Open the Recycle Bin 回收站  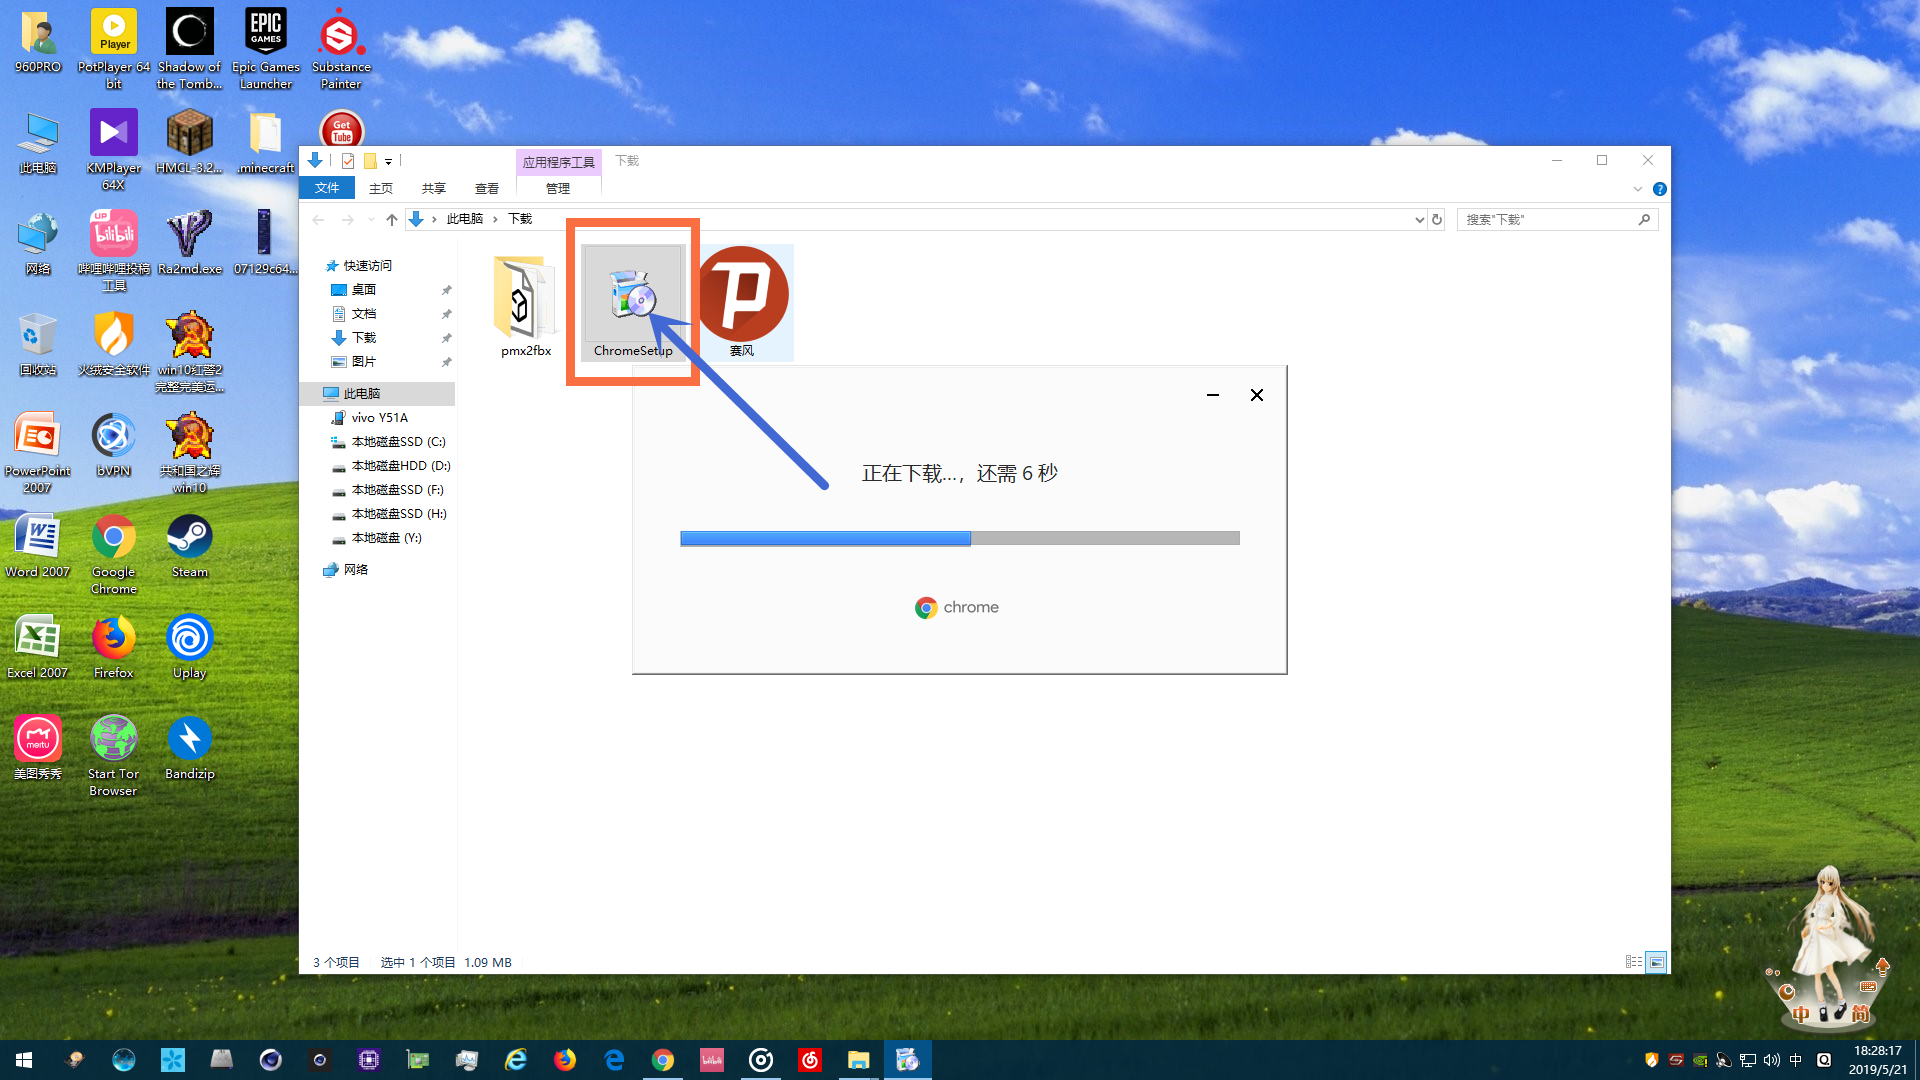click(37, 343)
